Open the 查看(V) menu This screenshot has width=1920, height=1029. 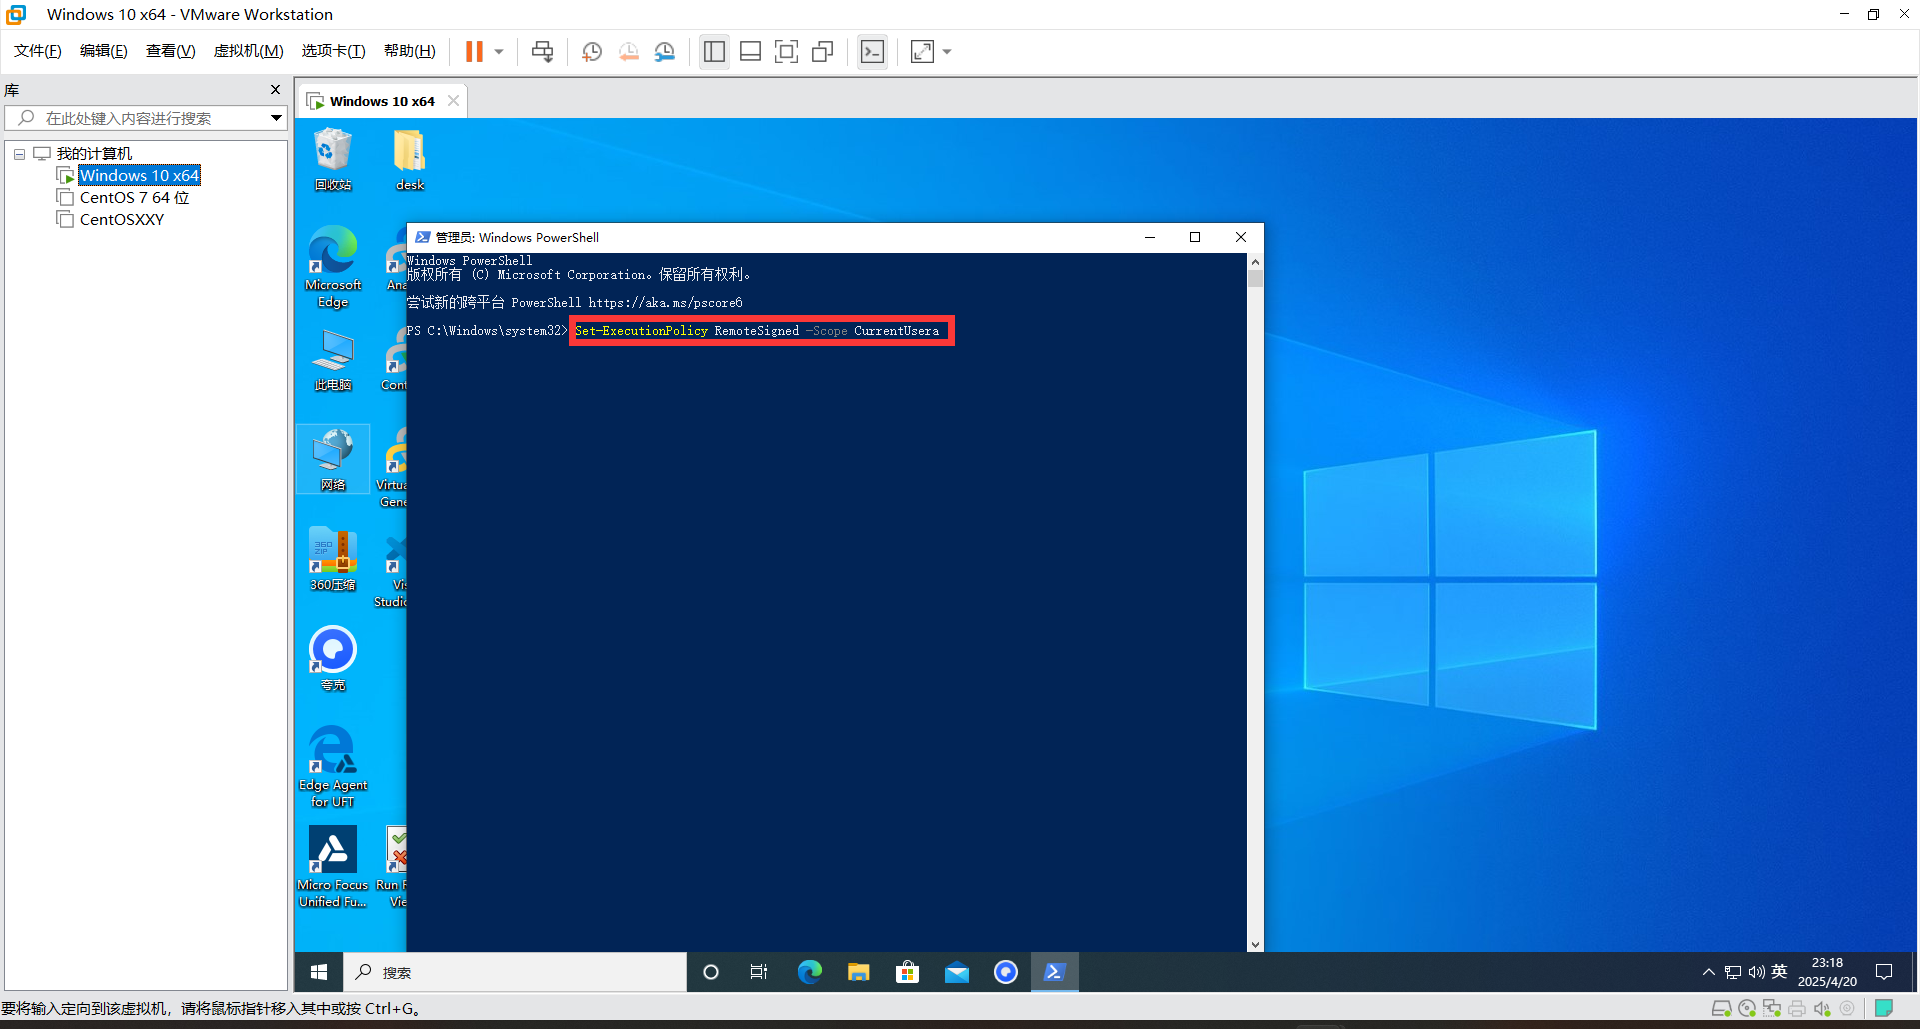click(x=171, y=51)
